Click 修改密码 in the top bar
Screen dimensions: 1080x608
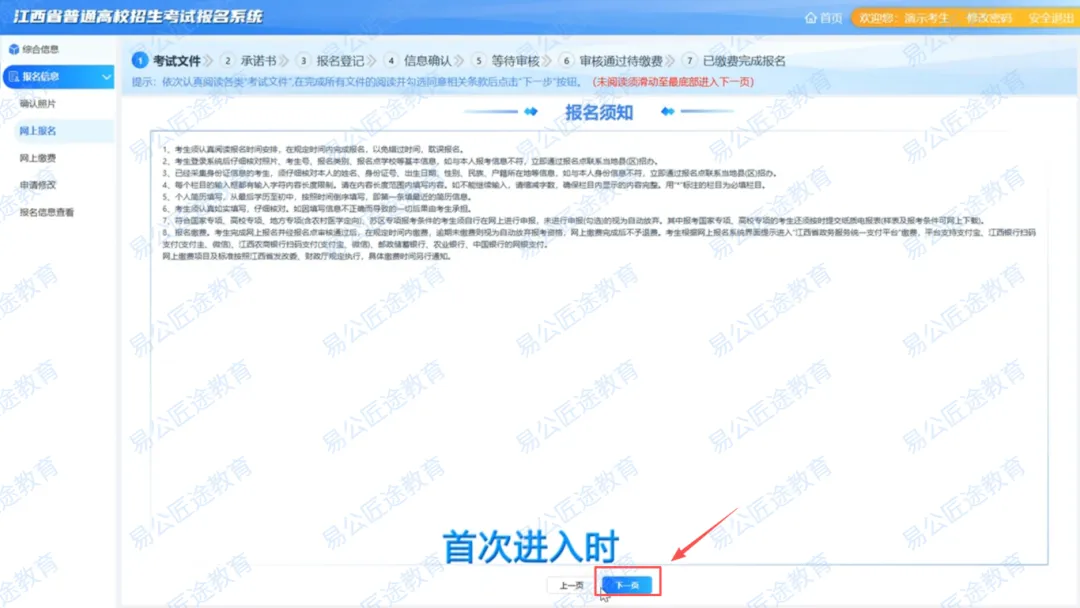(988, 18)
